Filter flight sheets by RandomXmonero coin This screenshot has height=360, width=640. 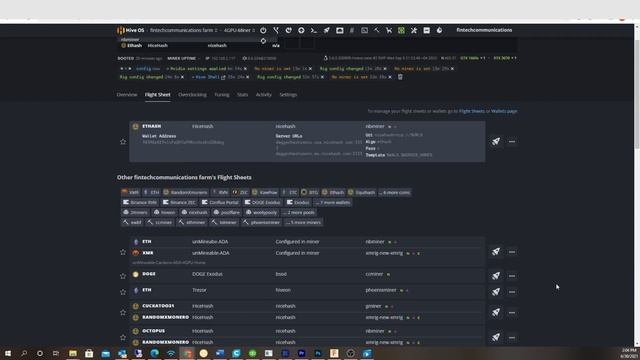(x=185, y=192)
